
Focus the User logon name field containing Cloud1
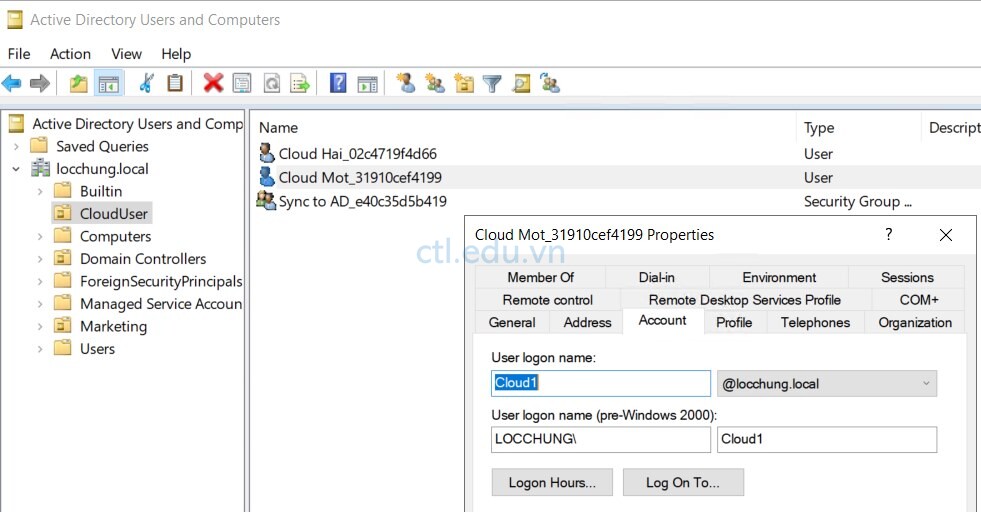pyautogui.click(x=601, y=383)
